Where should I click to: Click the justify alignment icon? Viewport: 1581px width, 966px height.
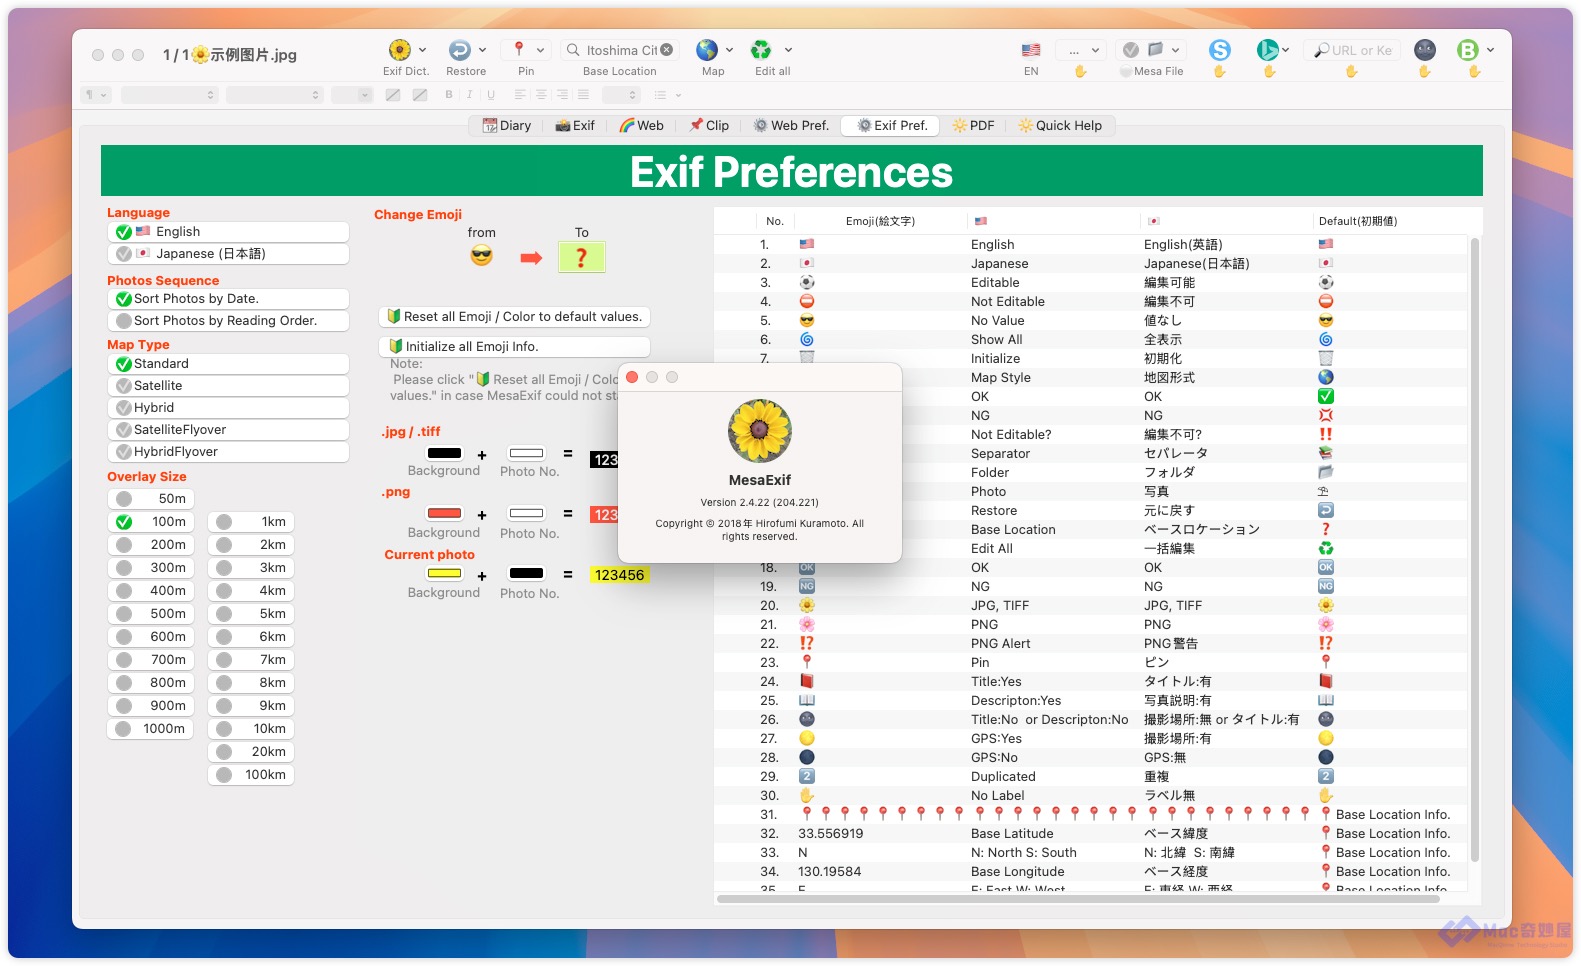tap(583, 95)
